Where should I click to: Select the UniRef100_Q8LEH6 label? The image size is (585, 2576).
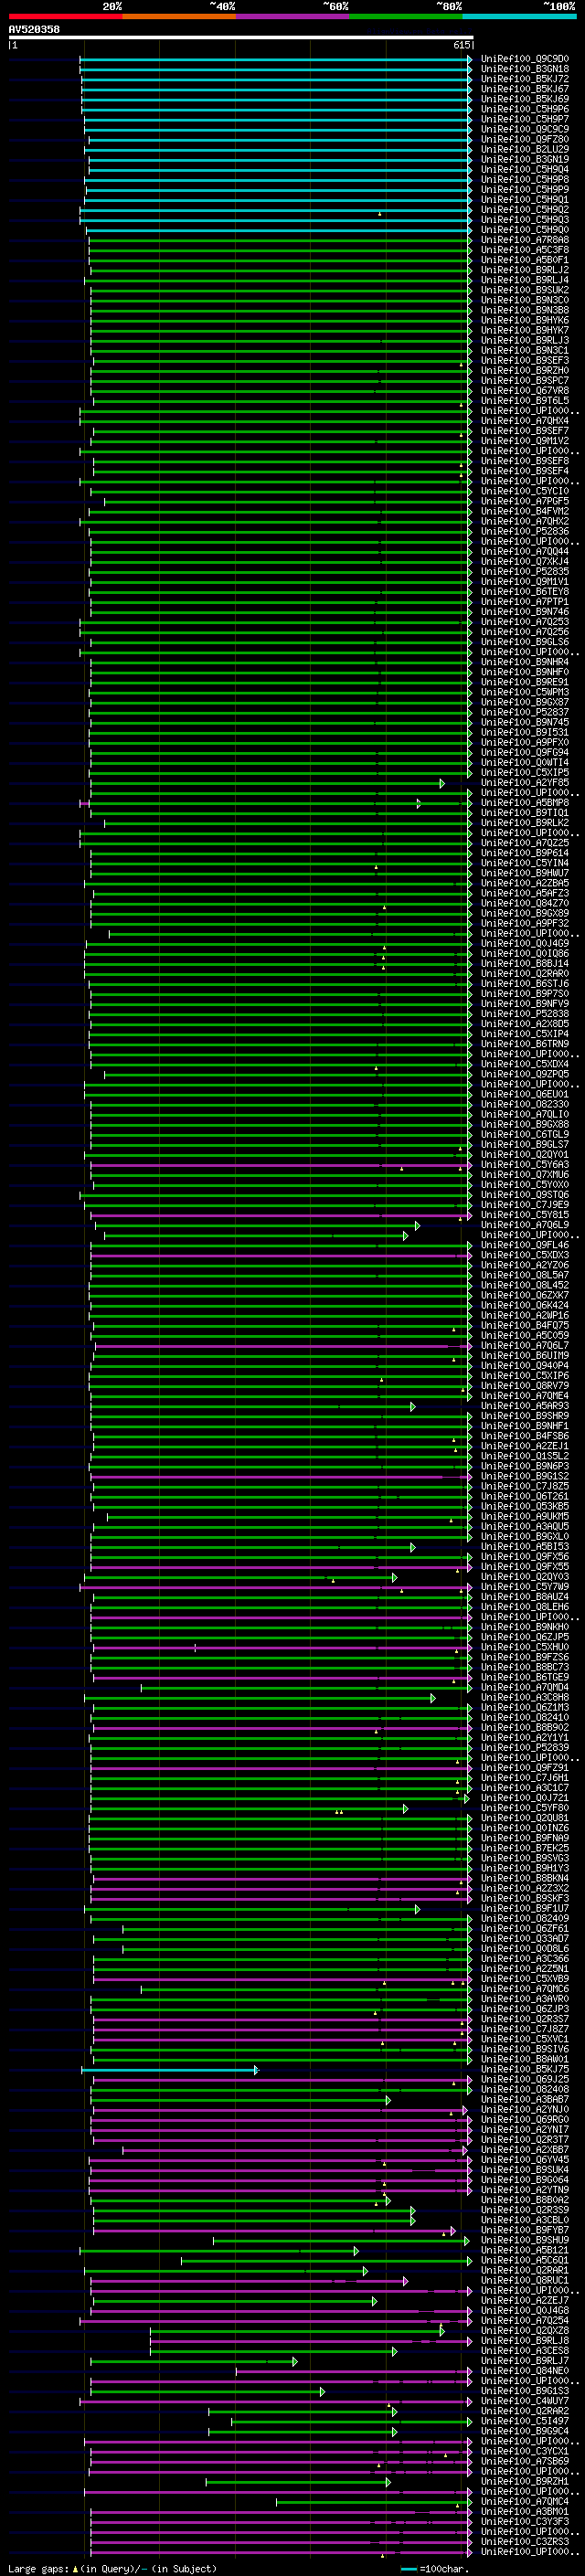(x=525, y=1607)
